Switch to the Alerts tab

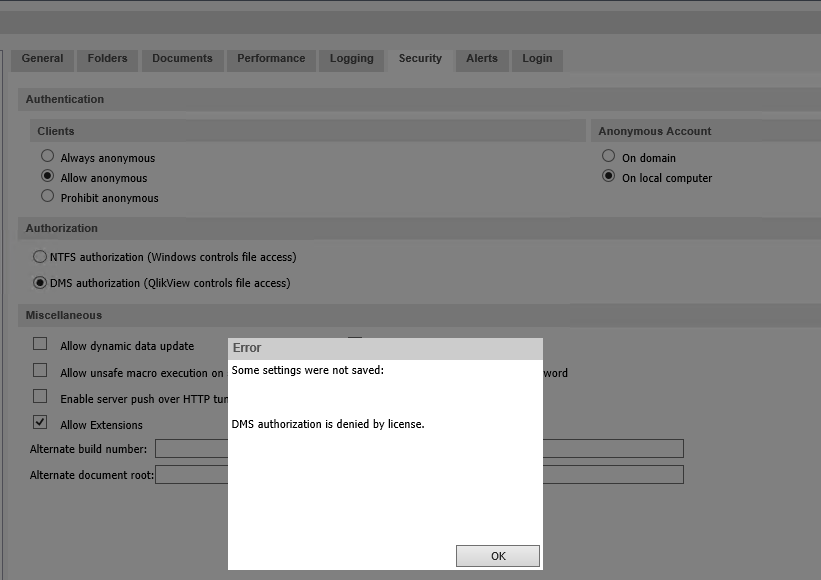(x=482, y=59)
